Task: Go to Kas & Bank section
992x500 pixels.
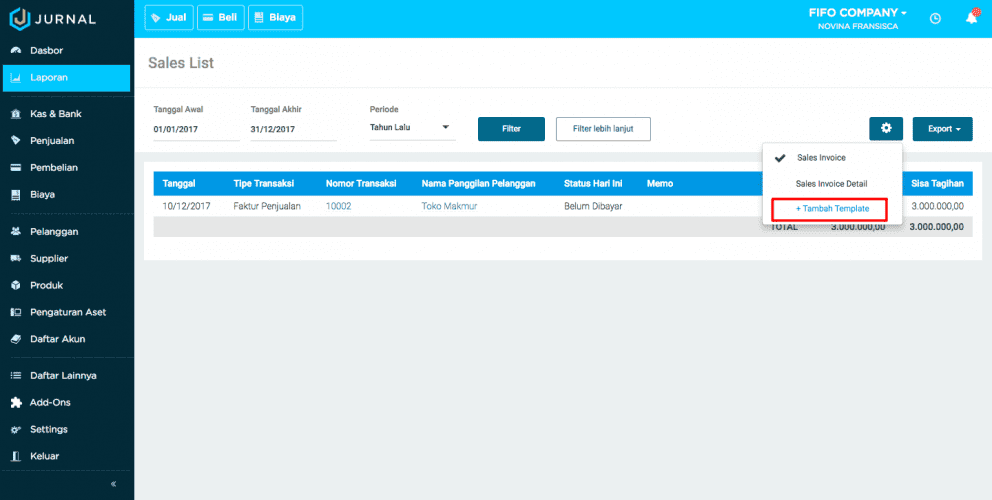Action: [55, 114]
